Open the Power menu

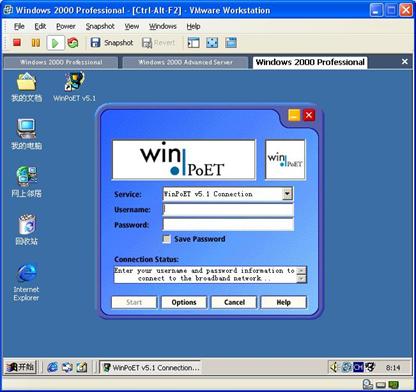click(66, 26)
